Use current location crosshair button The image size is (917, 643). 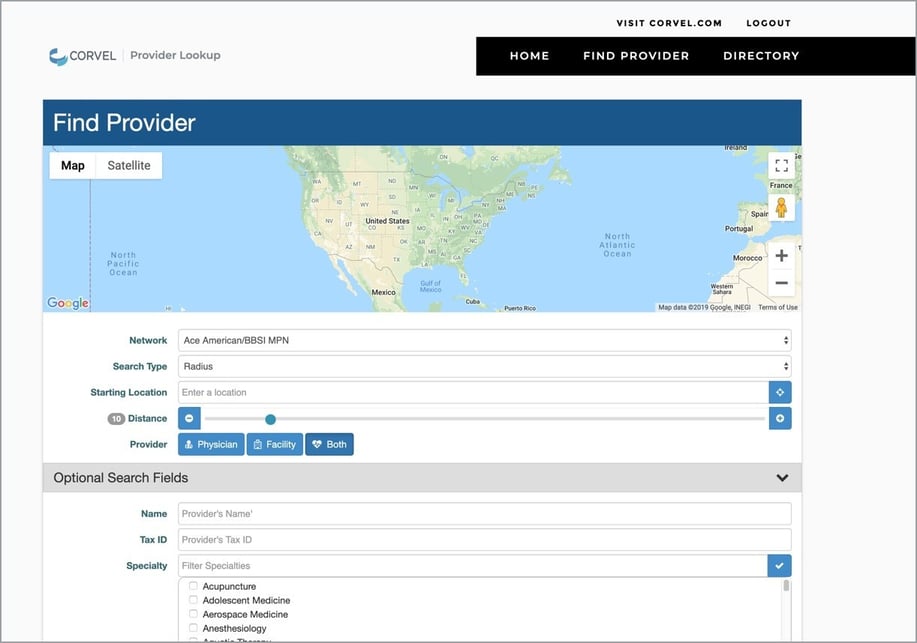click(x=780, y=392)
